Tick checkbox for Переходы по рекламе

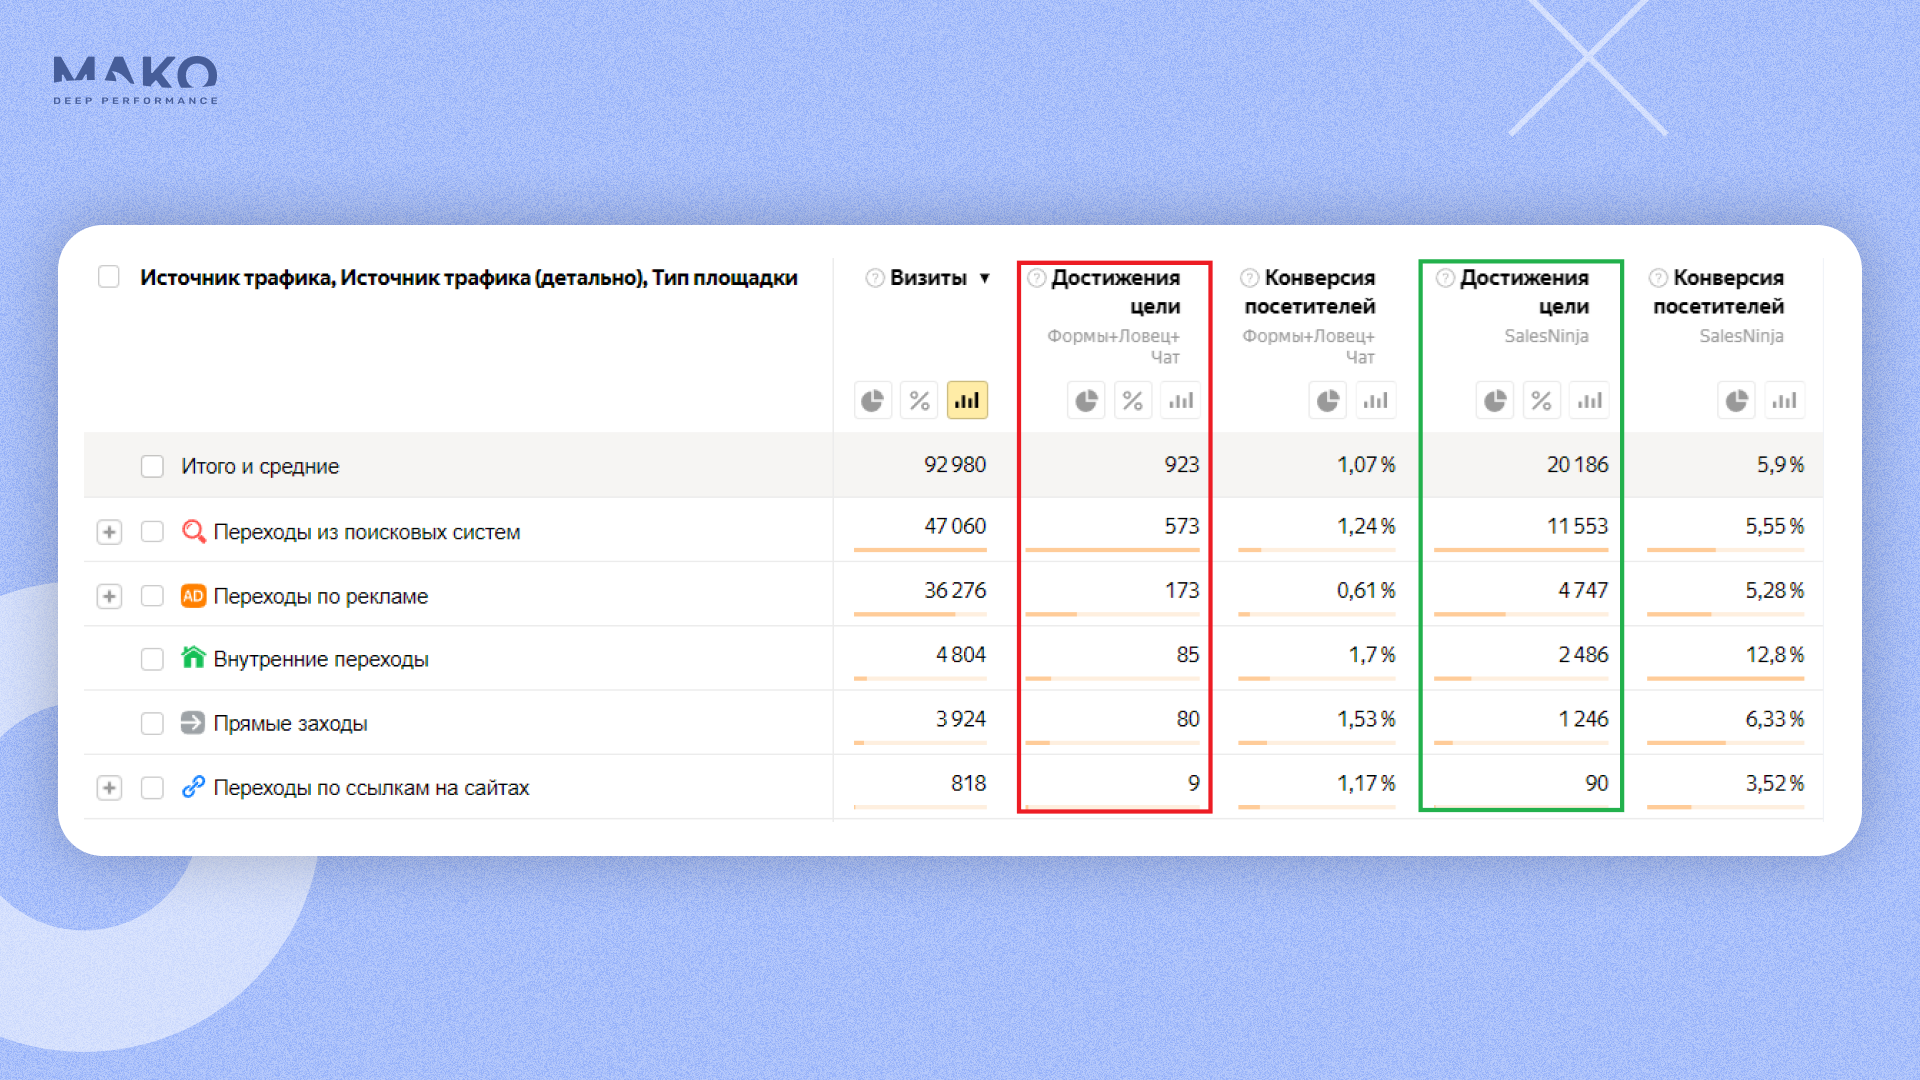[x=152, y=596]
